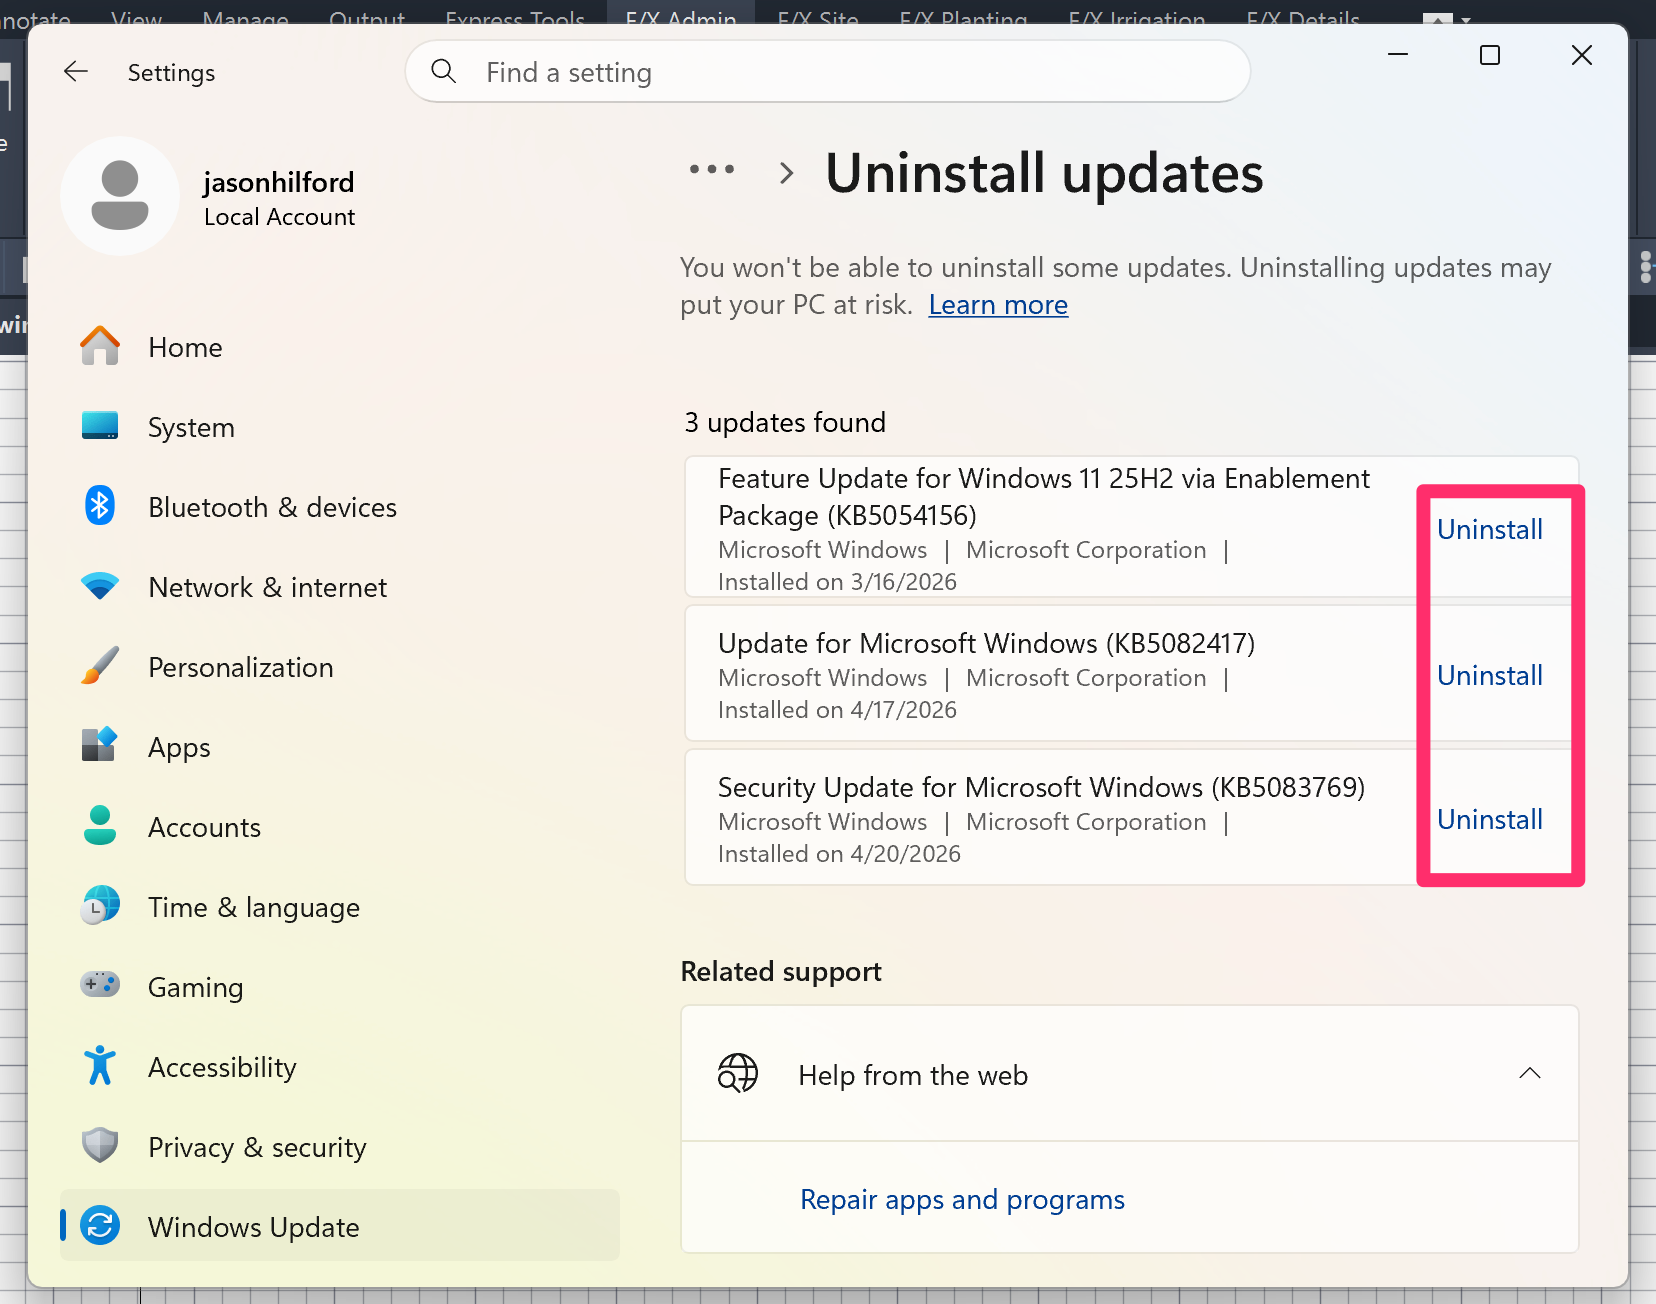
Task: Click the Windows Update refresh icon
Action: click(x=99, y=1226)
